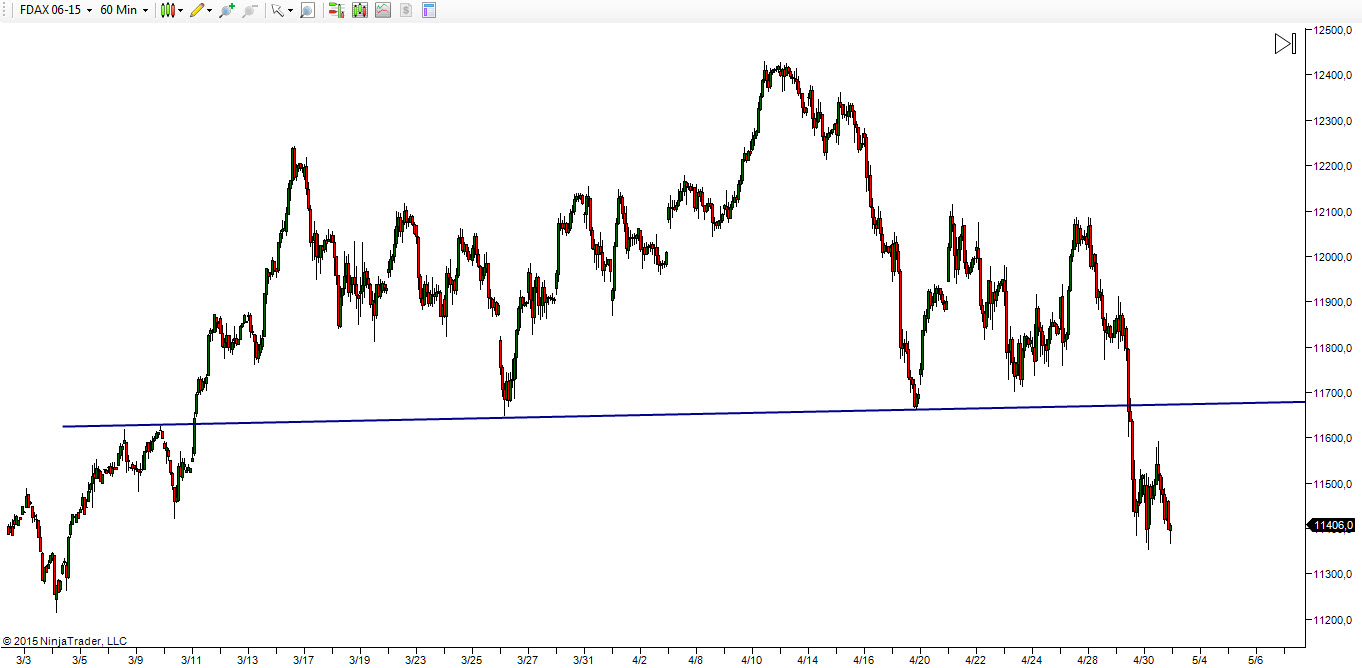Click the 4/14 date axis label
The width and height of the screenshot is (1362, 668).
pyautogui.click(x=809, y=660)
